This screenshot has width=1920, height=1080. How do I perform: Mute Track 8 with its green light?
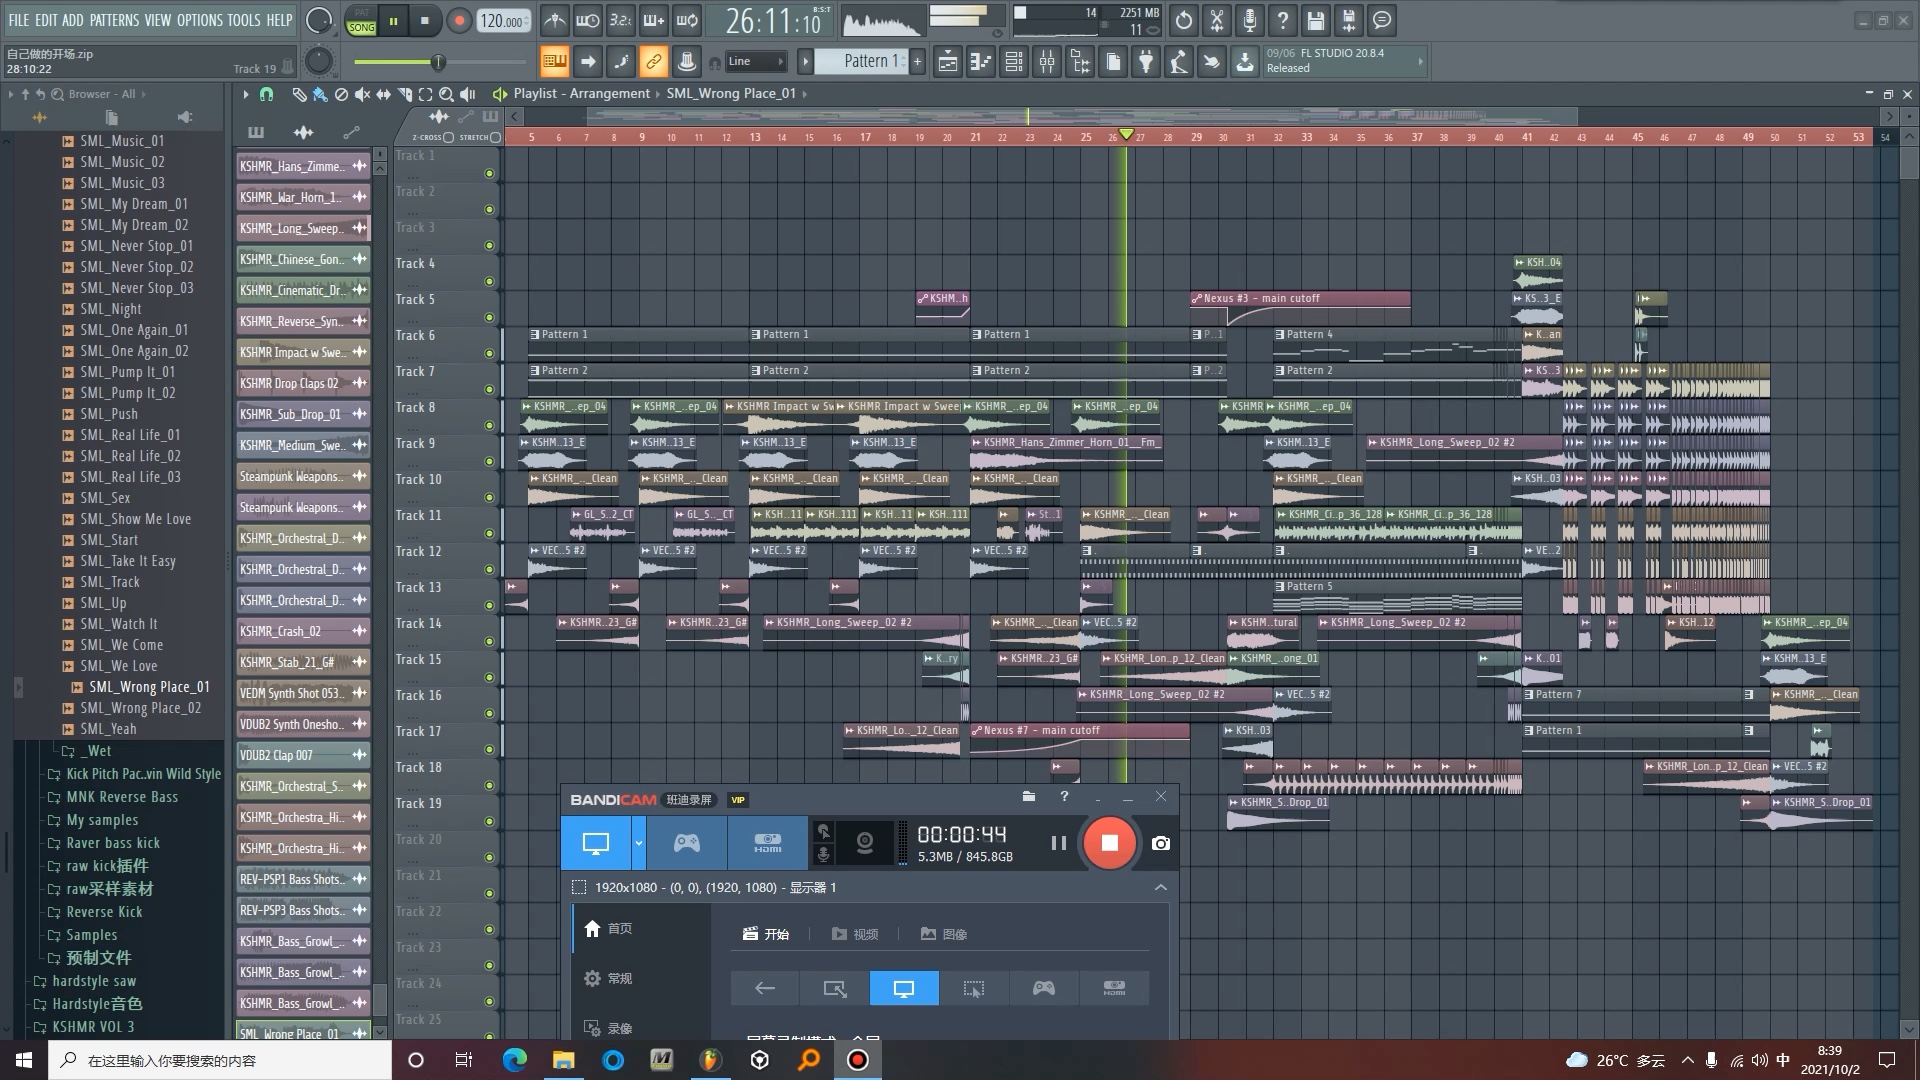pos(489,425)
